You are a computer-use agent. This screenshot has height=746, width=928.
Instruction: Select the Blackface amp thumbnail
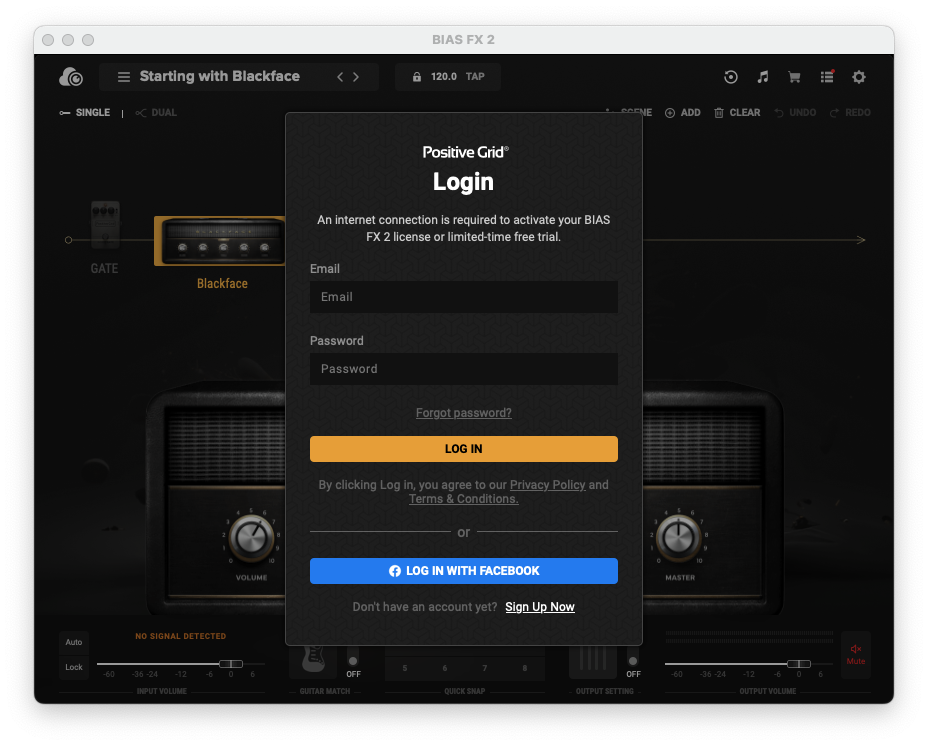(x=220, y=241)
